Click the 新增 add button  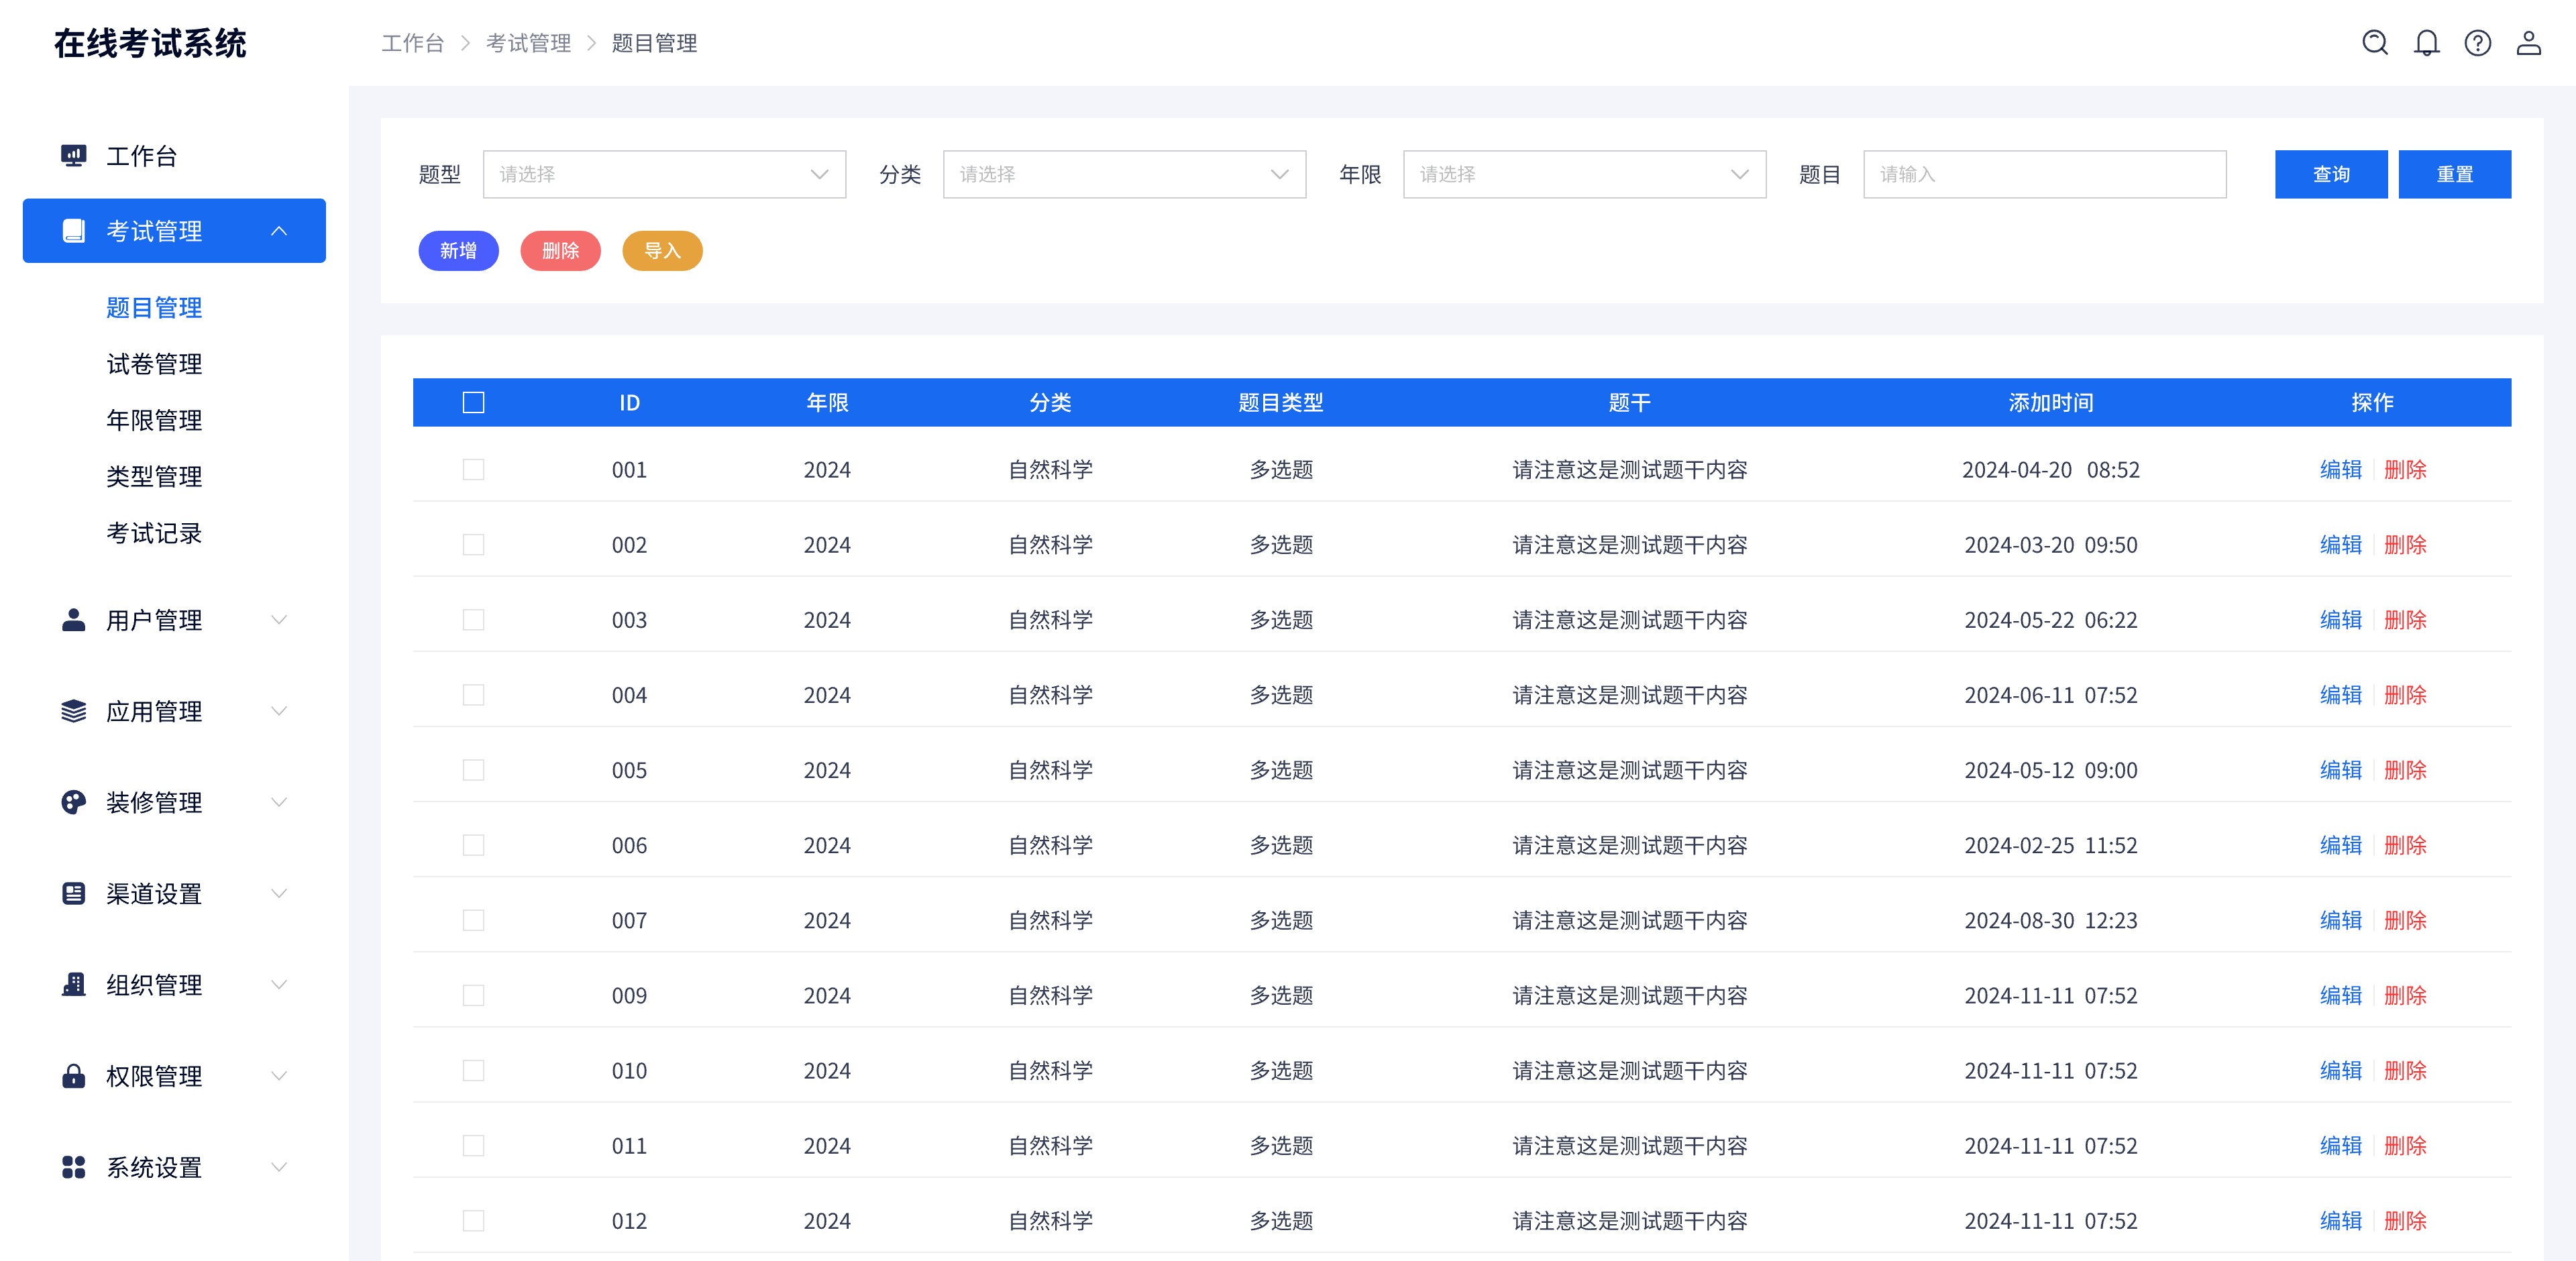pyautogui.click(x=458, y=251)
